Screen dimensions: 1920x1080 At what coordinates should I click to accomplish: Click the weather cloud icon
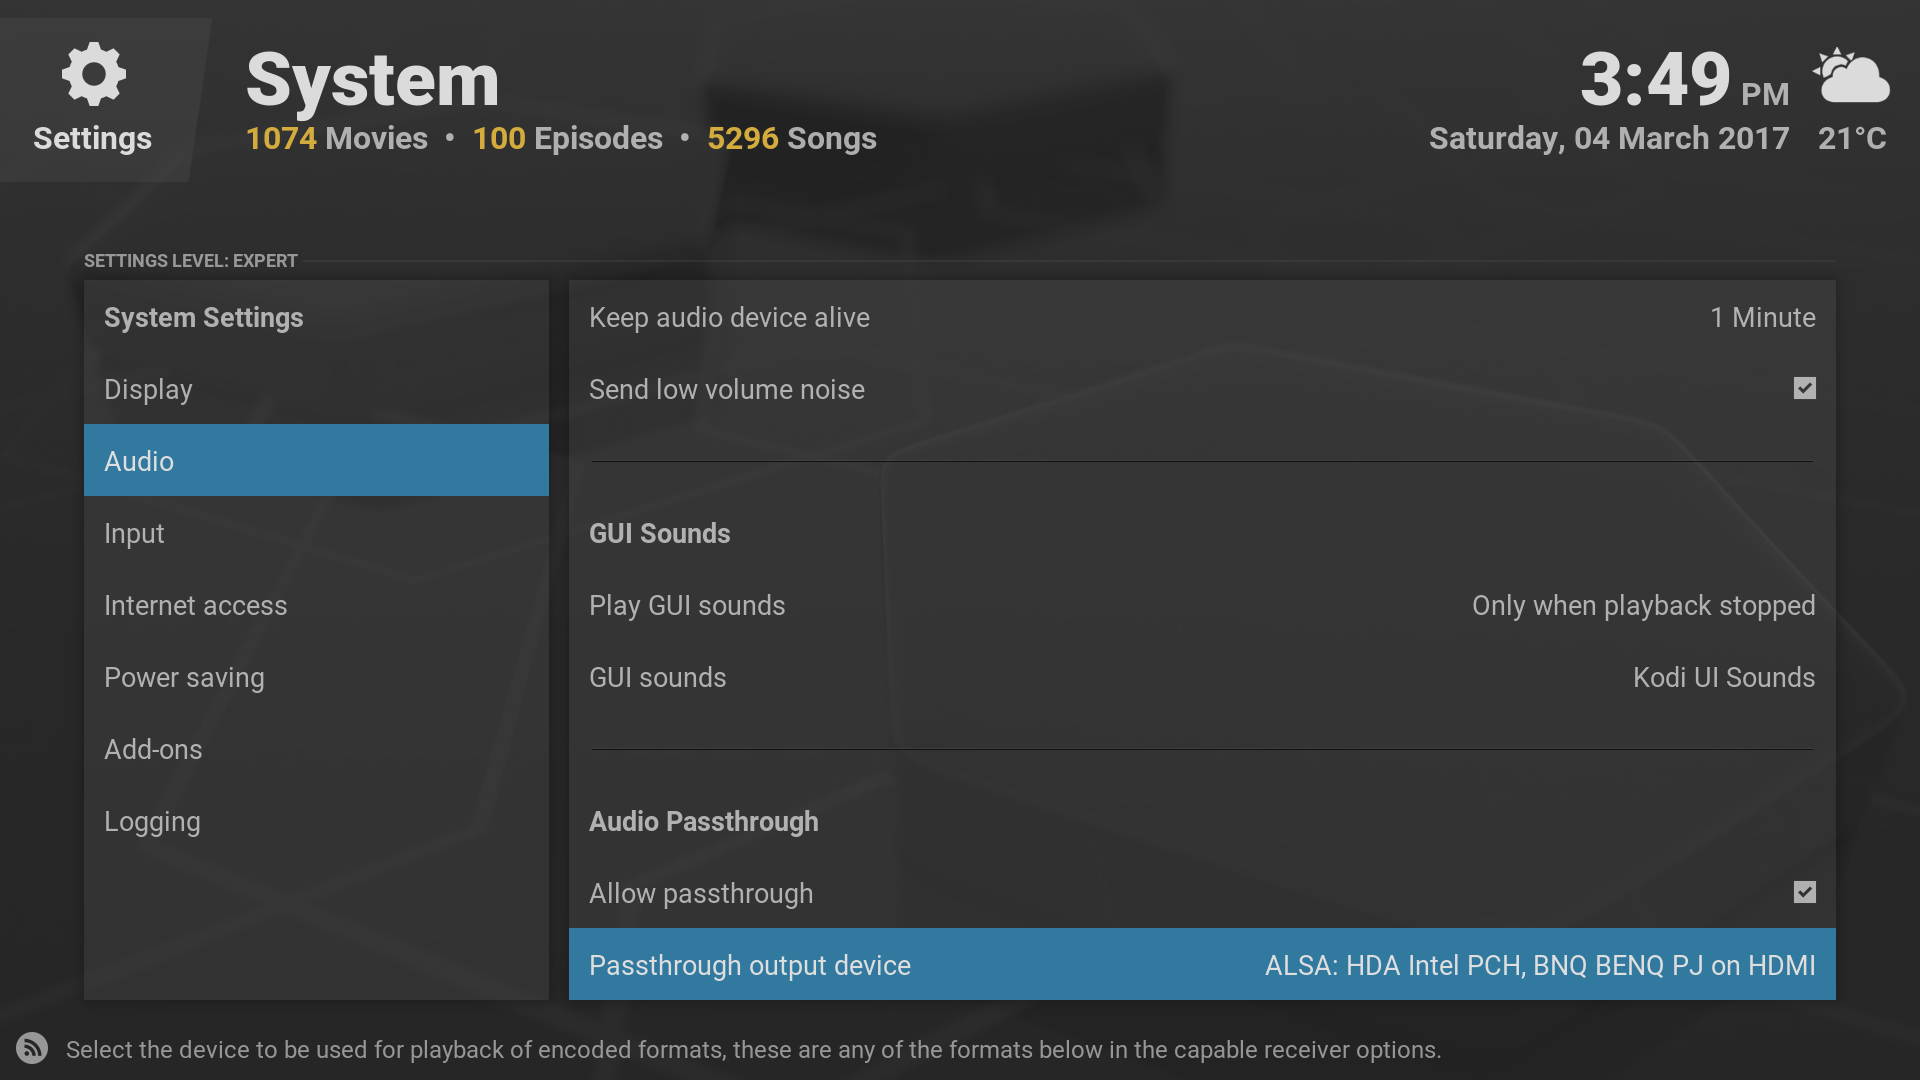click(x=1851, y=76)
